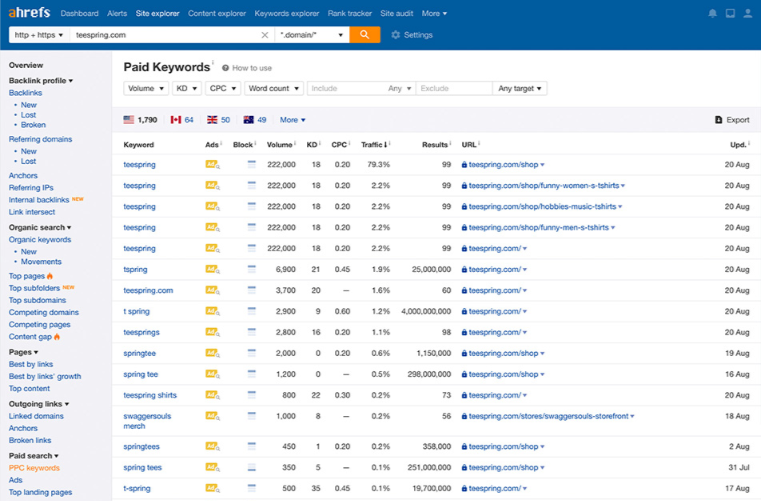View ads icon for tspring keyword
The image size is (762, 501).
tap(212, 269)
